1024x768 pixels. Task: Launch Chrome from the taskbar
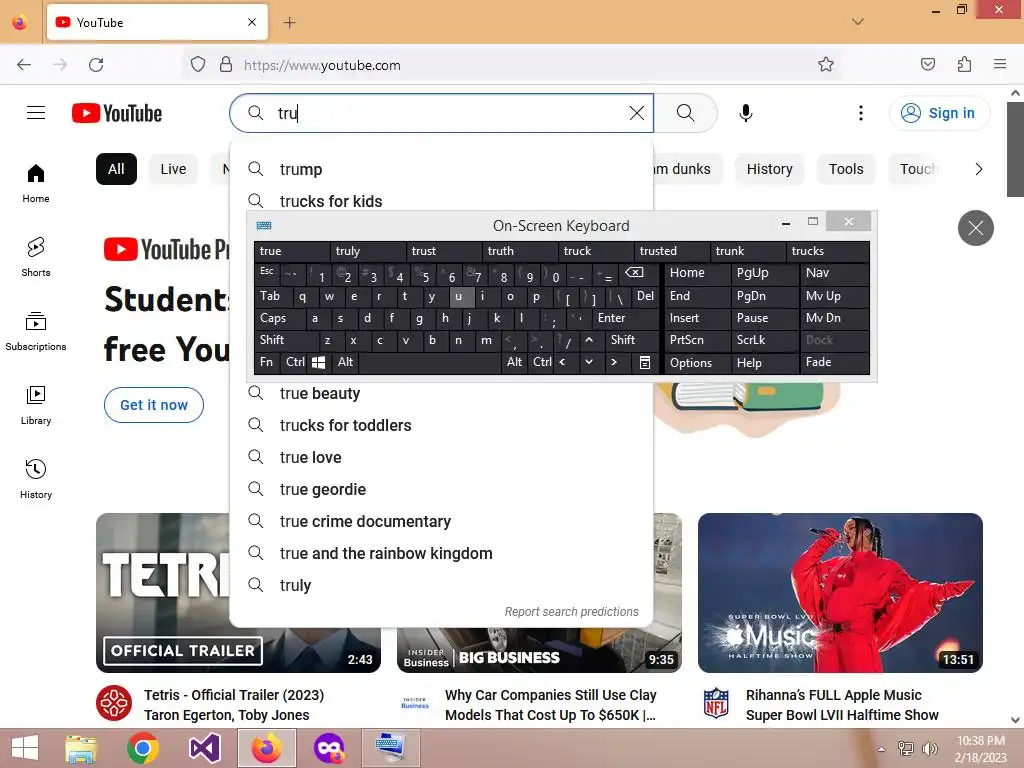coord(143,748)
